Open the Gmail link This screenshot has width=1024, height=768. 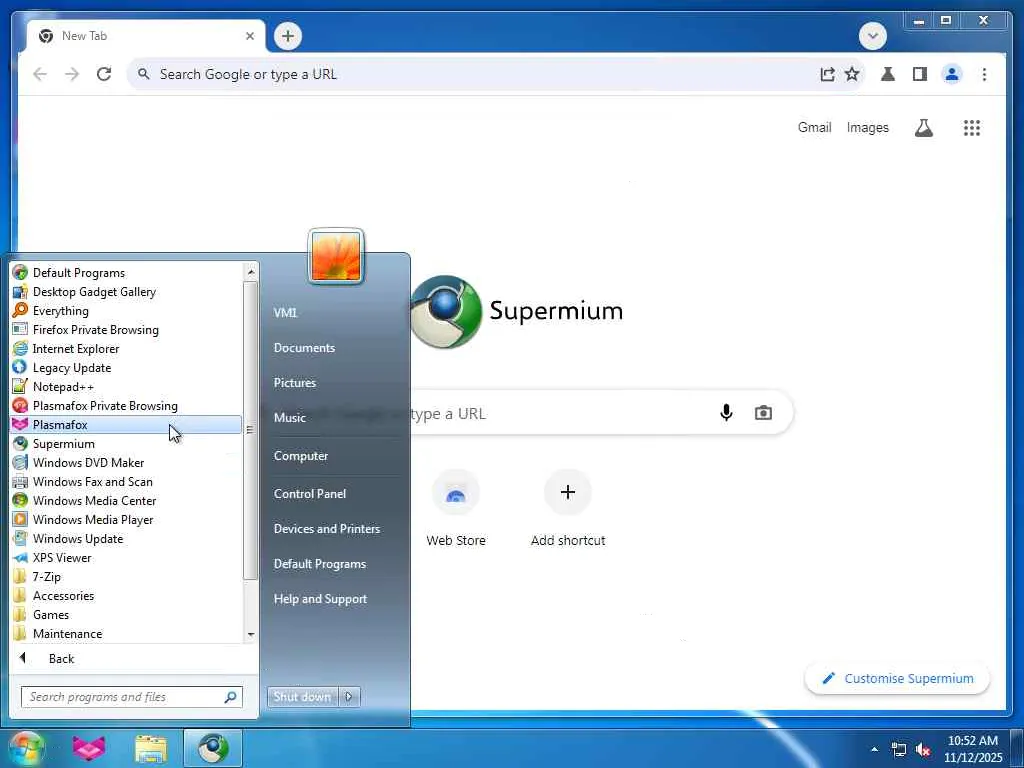(814, 127)
